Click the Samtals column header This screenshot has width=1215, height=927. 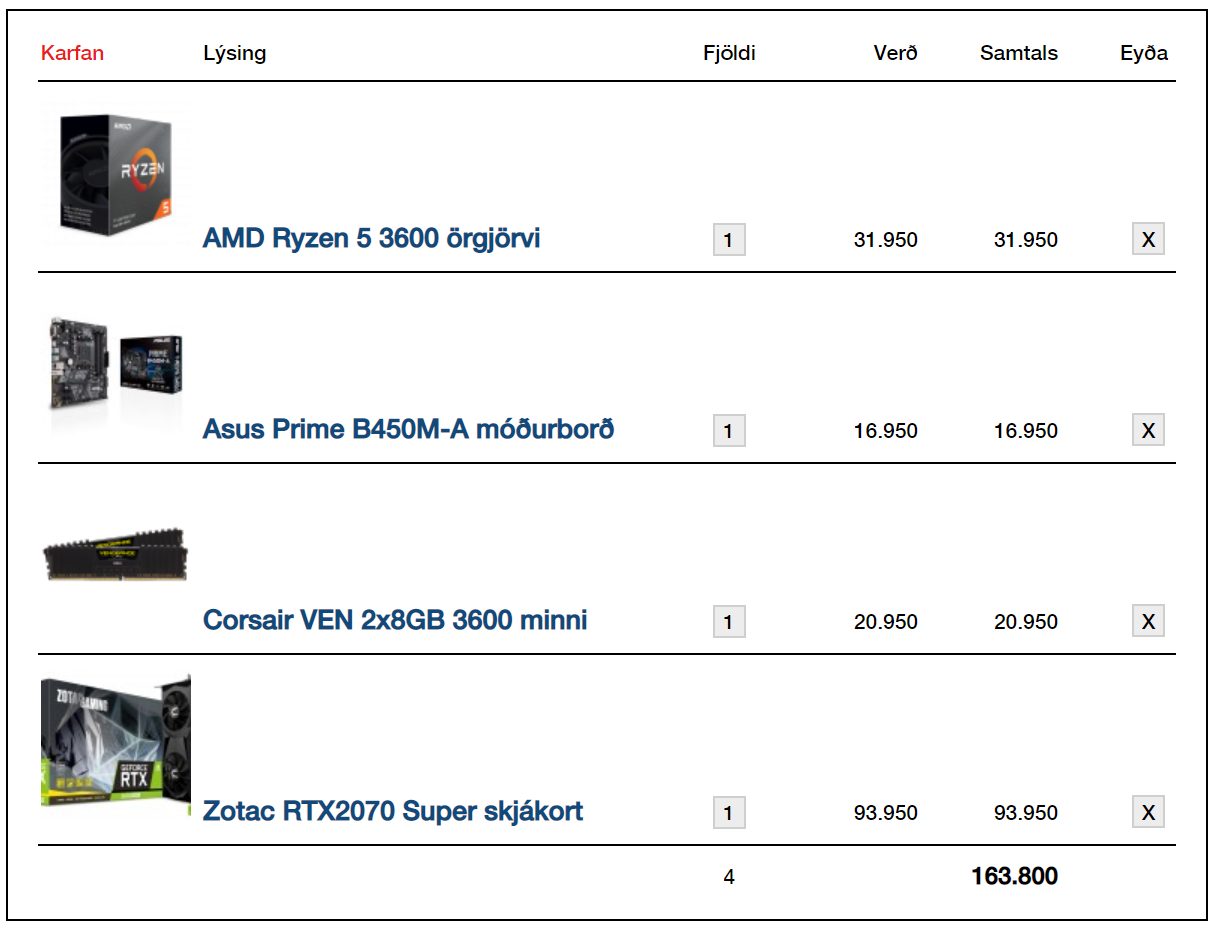(x=1018, y=53)
